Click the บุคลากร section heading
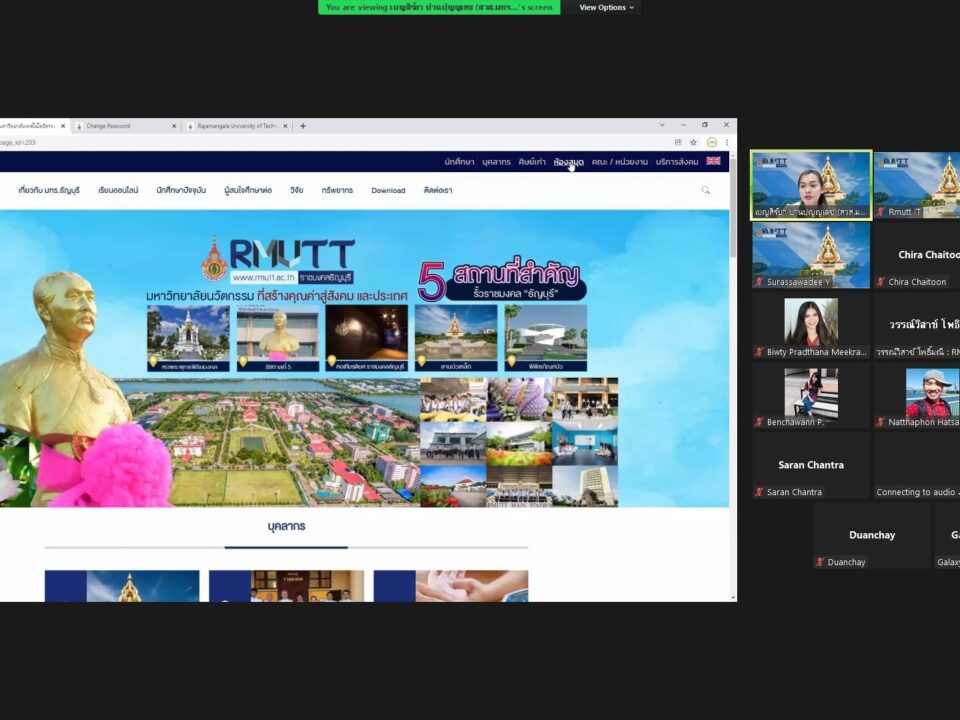The height and width of the screenshot is (720, 960). (x=287, y=527)
